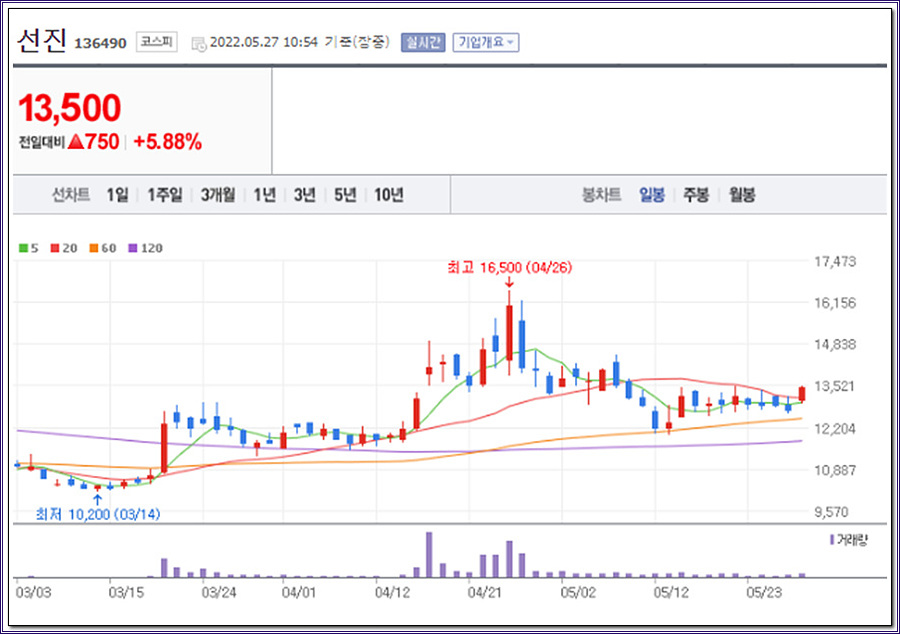Click the calendar icon beside the date

(199, 44)
